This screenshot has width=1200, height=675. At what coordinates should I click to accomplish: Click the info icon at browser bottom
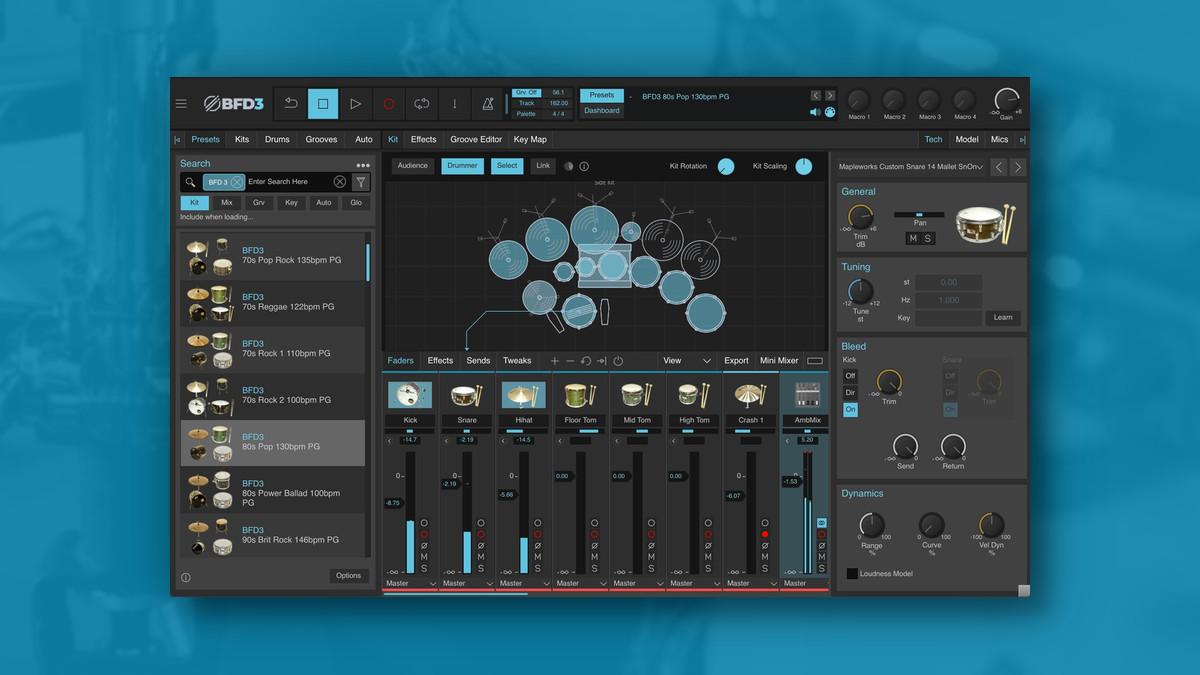185,577
